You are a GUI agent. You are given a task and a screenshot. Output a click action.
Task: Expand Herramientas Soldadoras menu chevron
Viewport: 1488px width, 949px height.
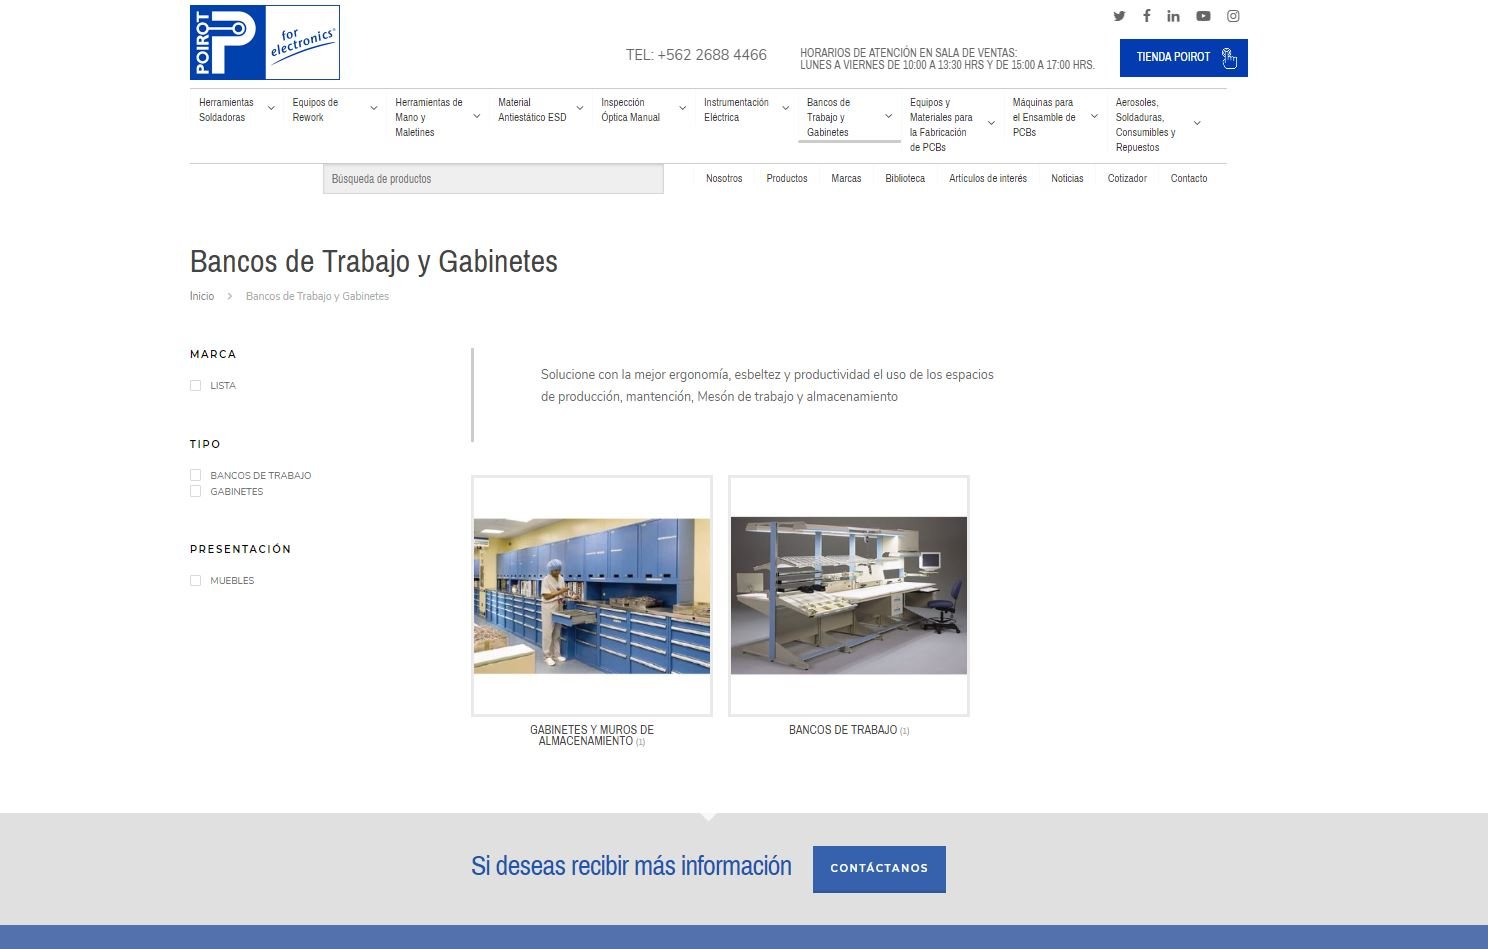pyautogui.click(x=271, y=108)
